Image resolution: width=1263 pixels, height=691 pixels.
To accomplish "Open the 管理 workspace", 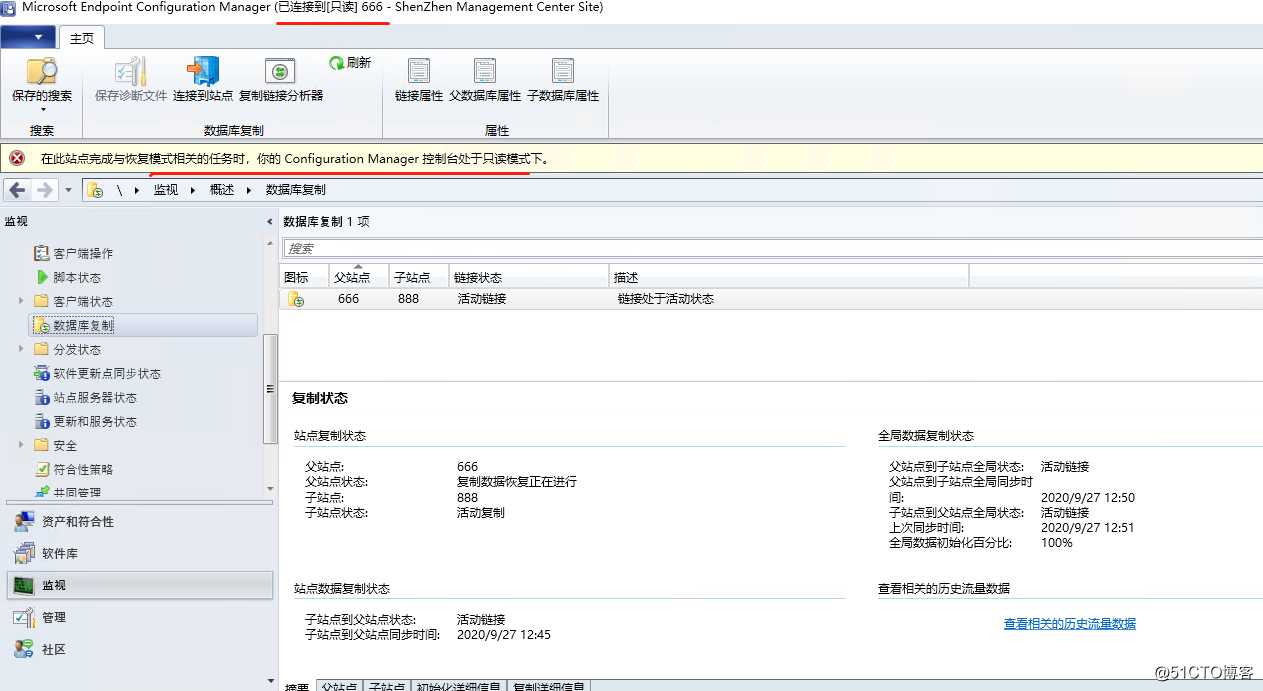I will (x=138, y=617).
